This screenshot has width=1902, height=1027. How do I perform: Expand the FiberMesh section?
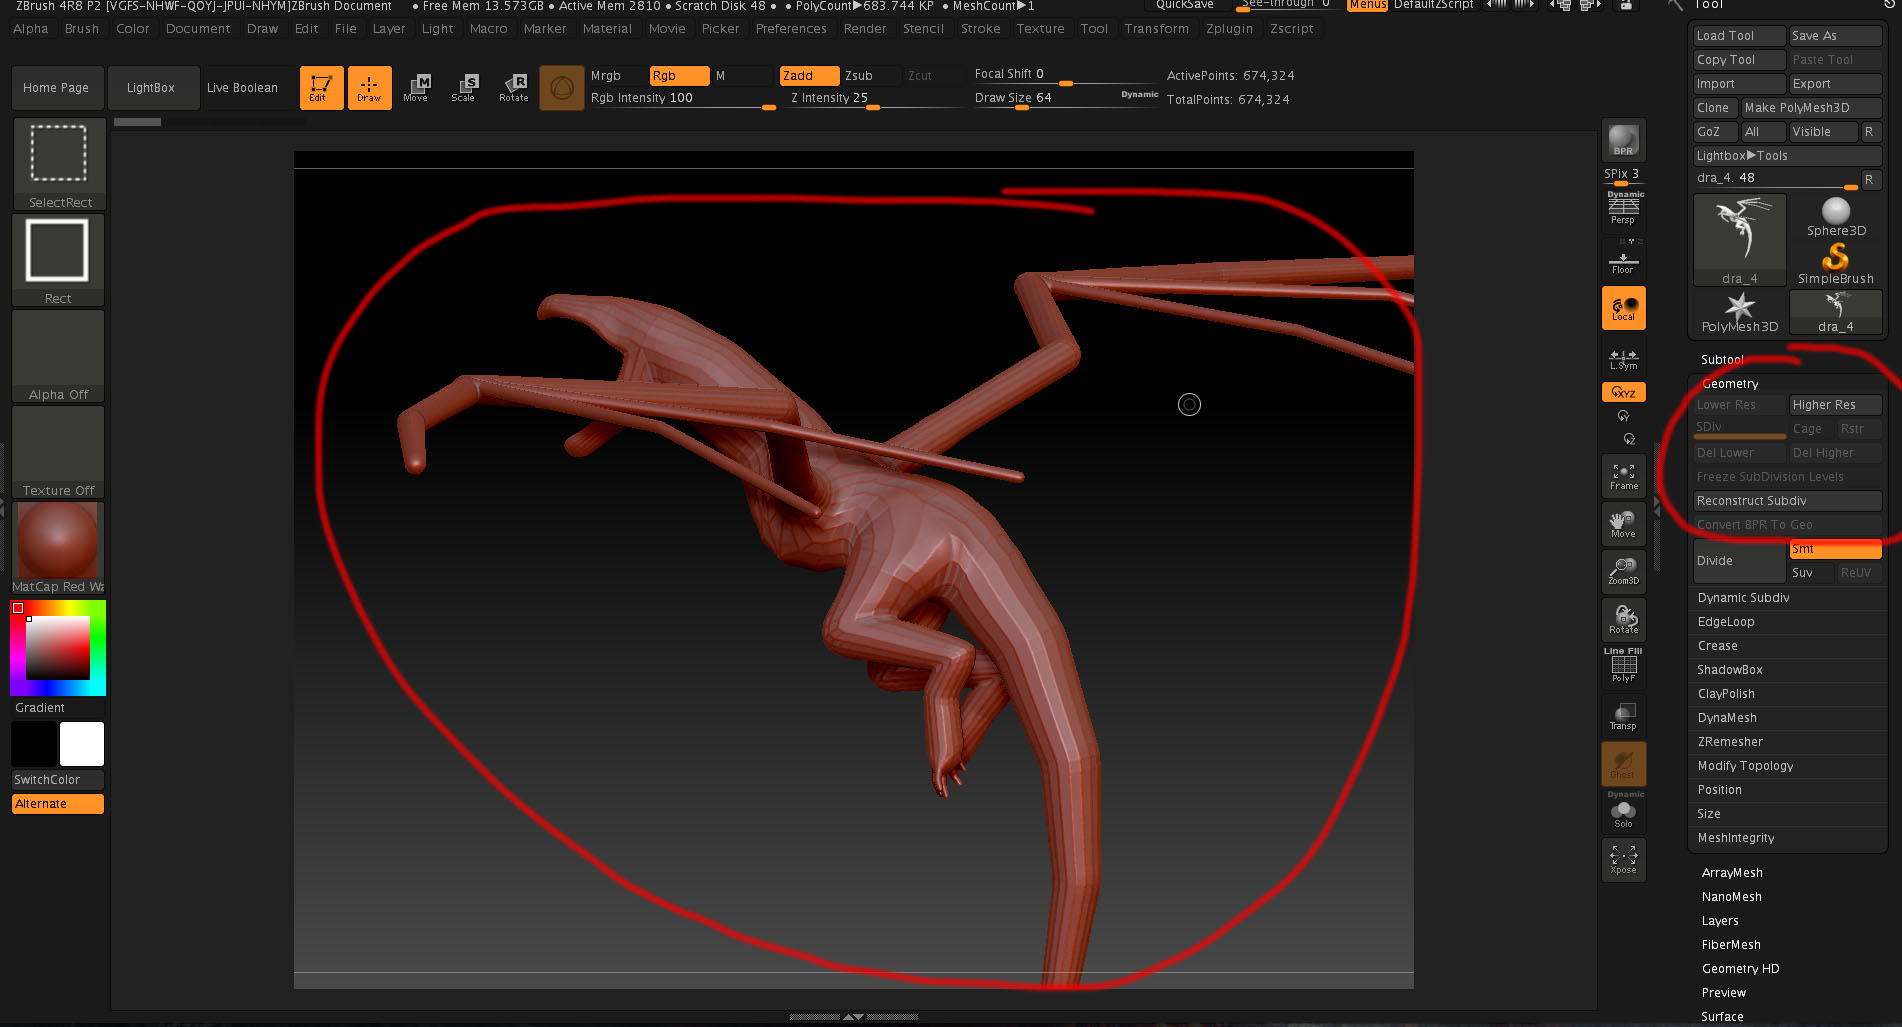point(1731,945)
